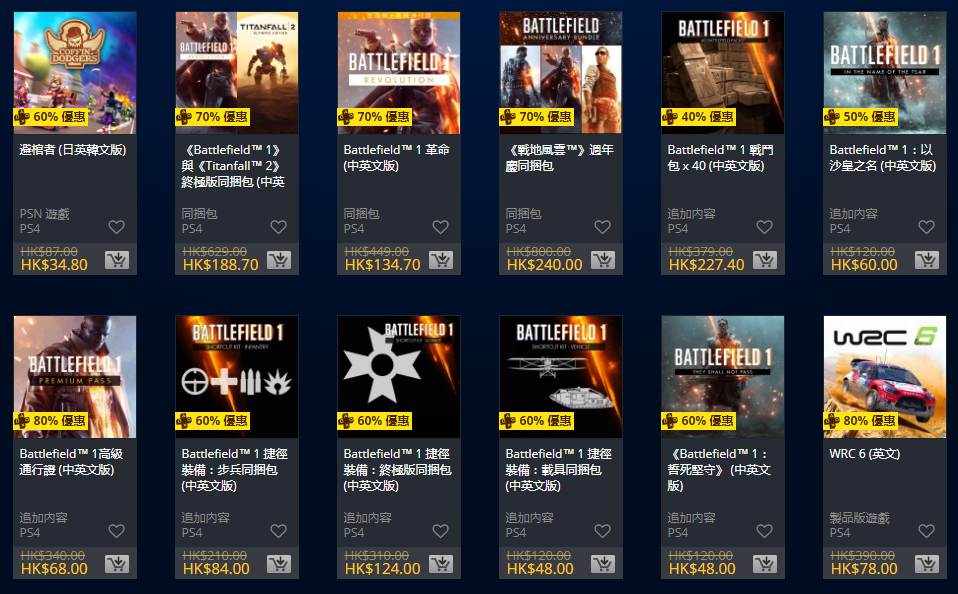
Task: Open WRC 6 game cover thumbnail
Action: (885, 376)
